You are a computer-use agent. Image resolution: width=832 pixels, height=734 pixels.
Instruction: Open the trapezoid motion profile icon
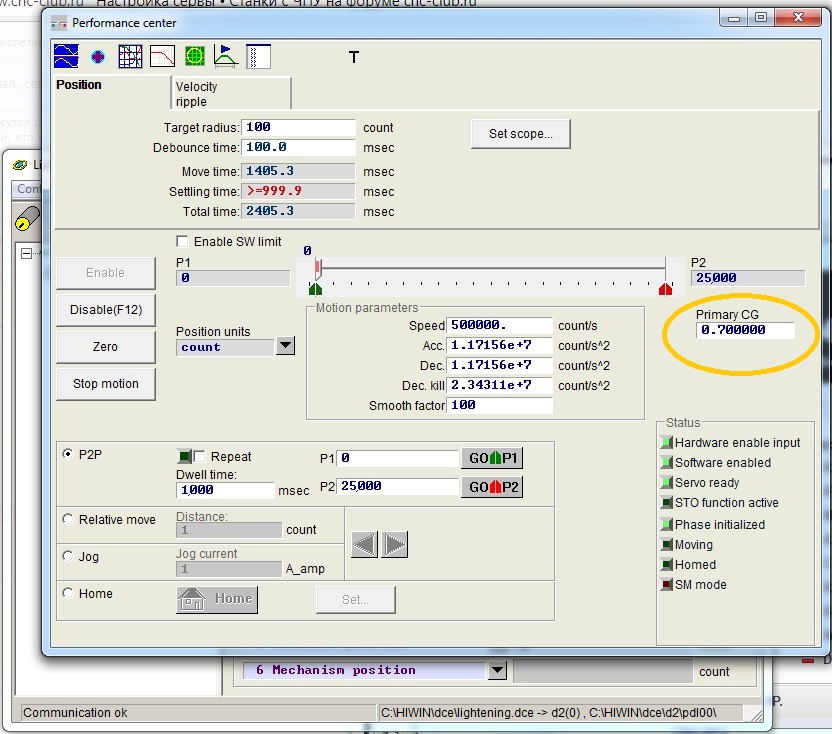point(226,56)
